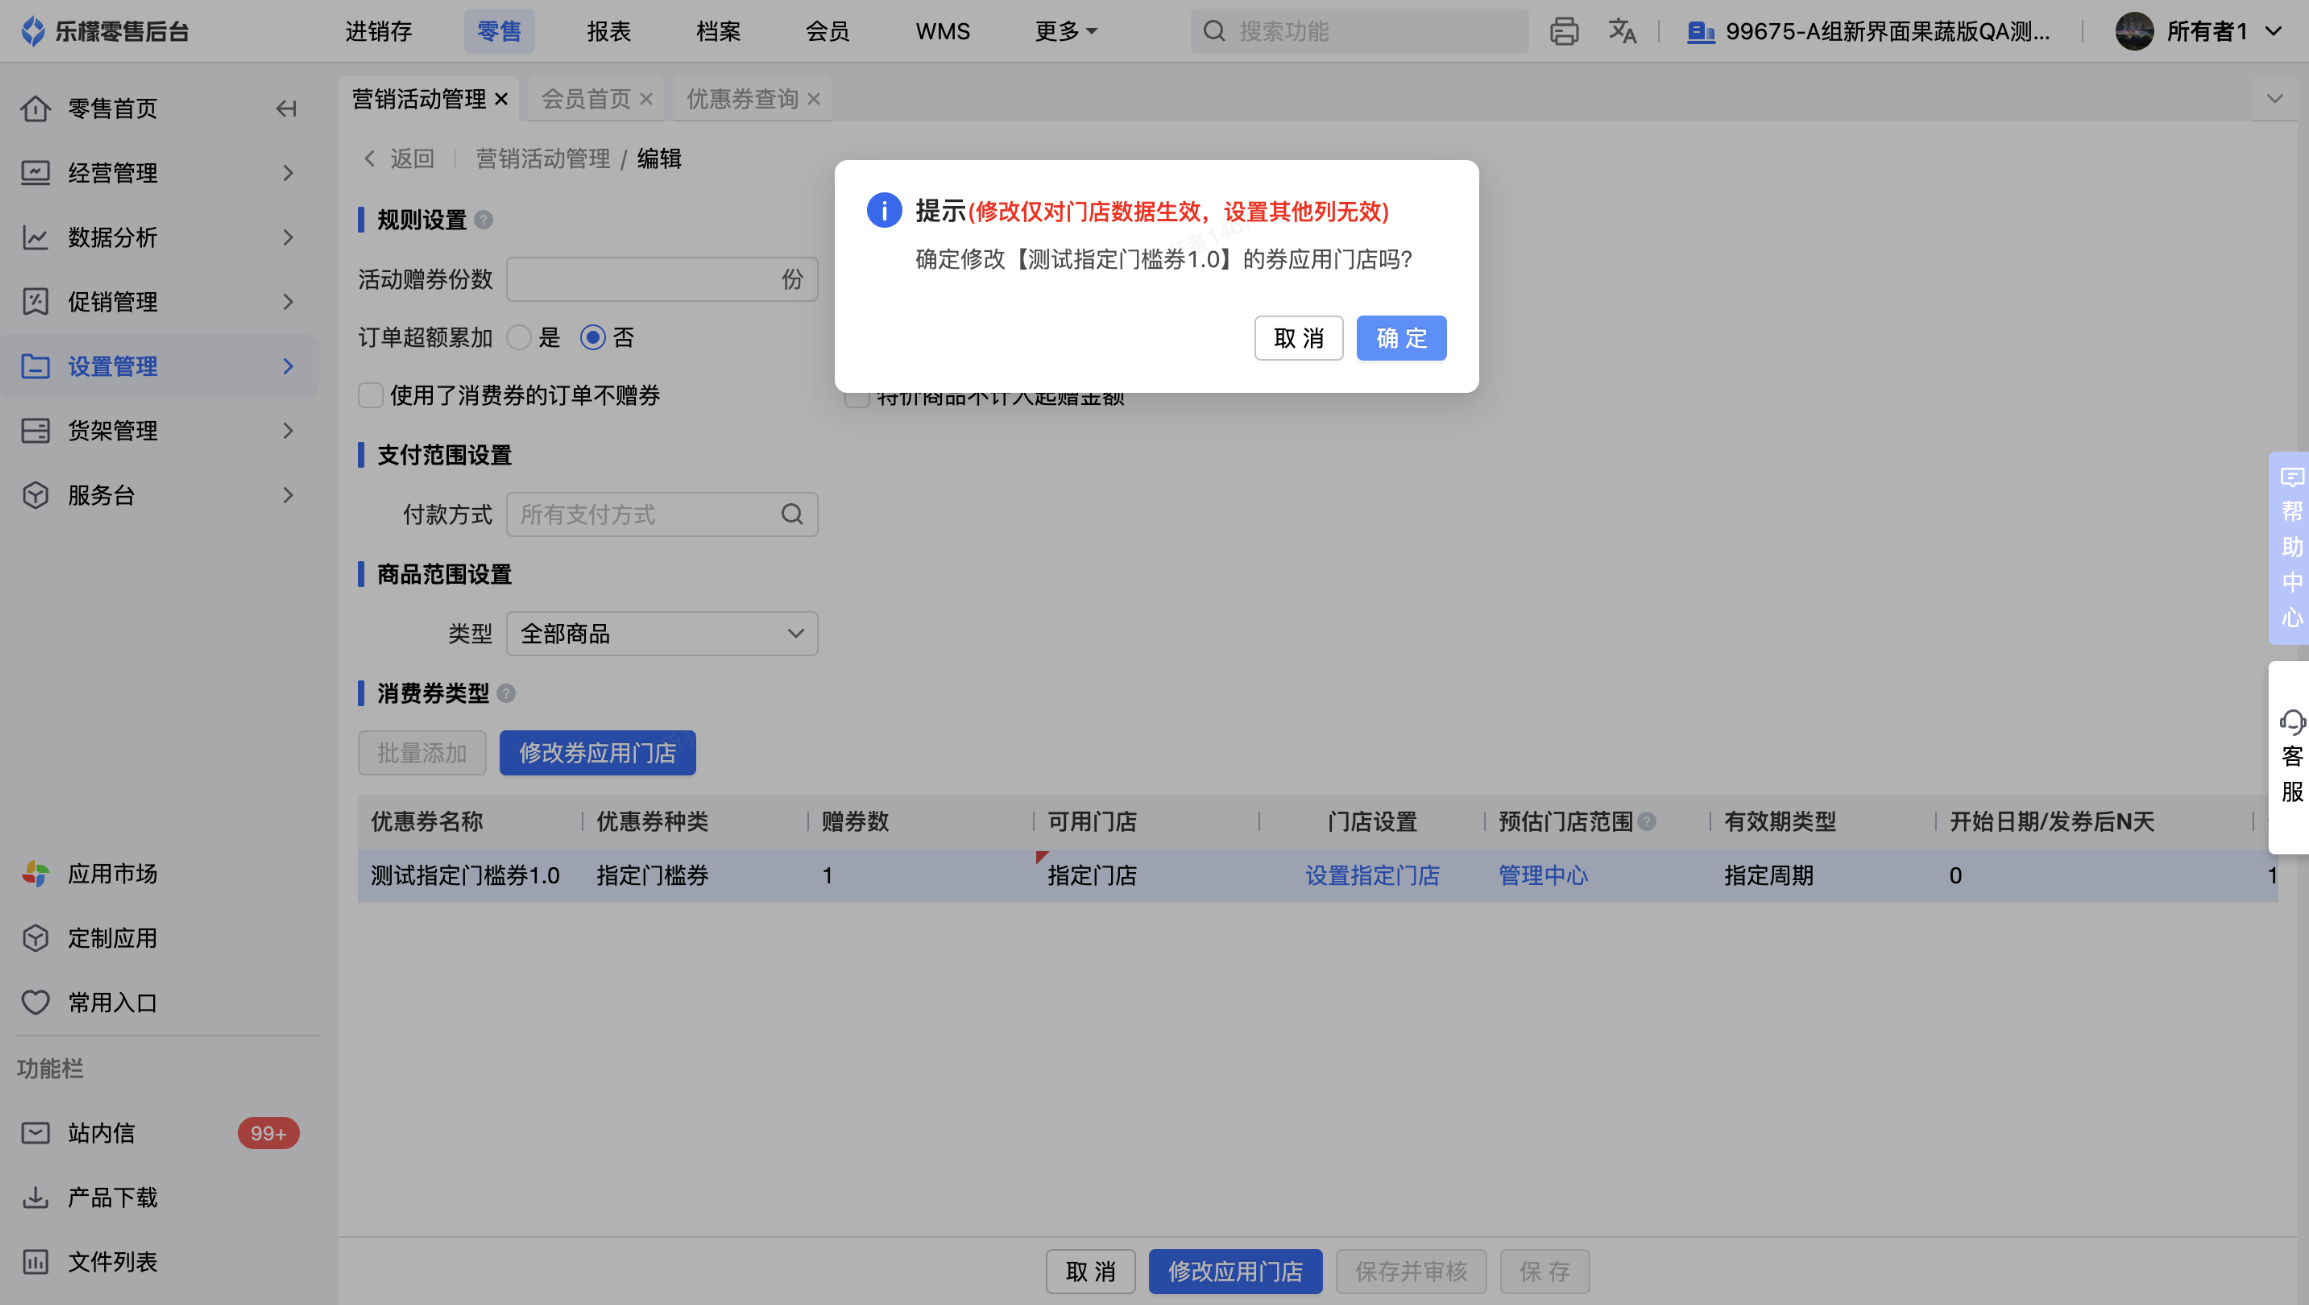
Task: Open 应用市场 app market
Action: point(112,873)
